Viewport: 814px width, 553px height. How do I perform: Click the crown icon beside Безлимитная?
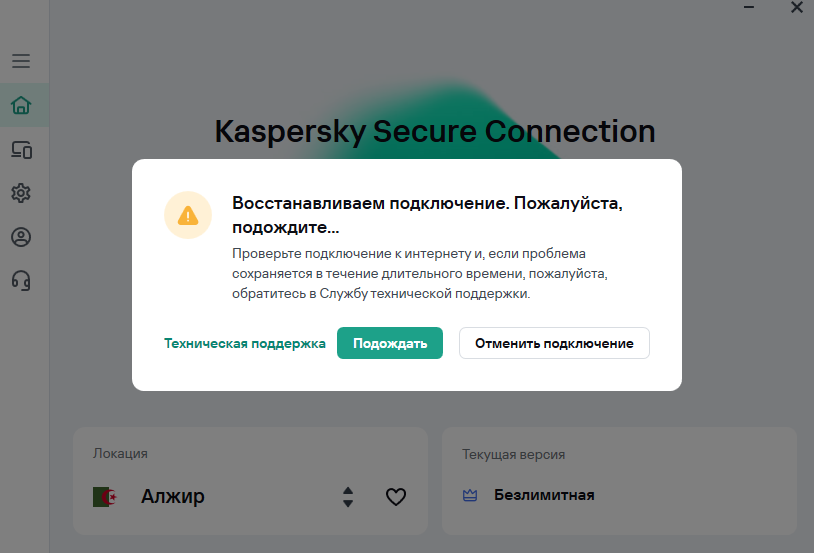471,495
